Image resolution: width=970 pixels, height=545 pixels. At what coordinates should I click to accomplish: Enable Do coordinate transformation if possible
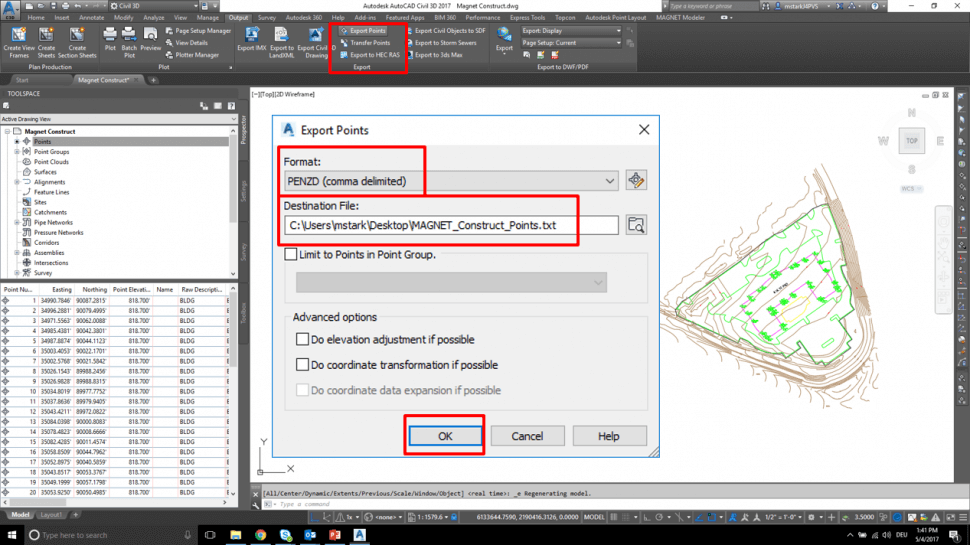pyautogui.click(x=302, y=364)
